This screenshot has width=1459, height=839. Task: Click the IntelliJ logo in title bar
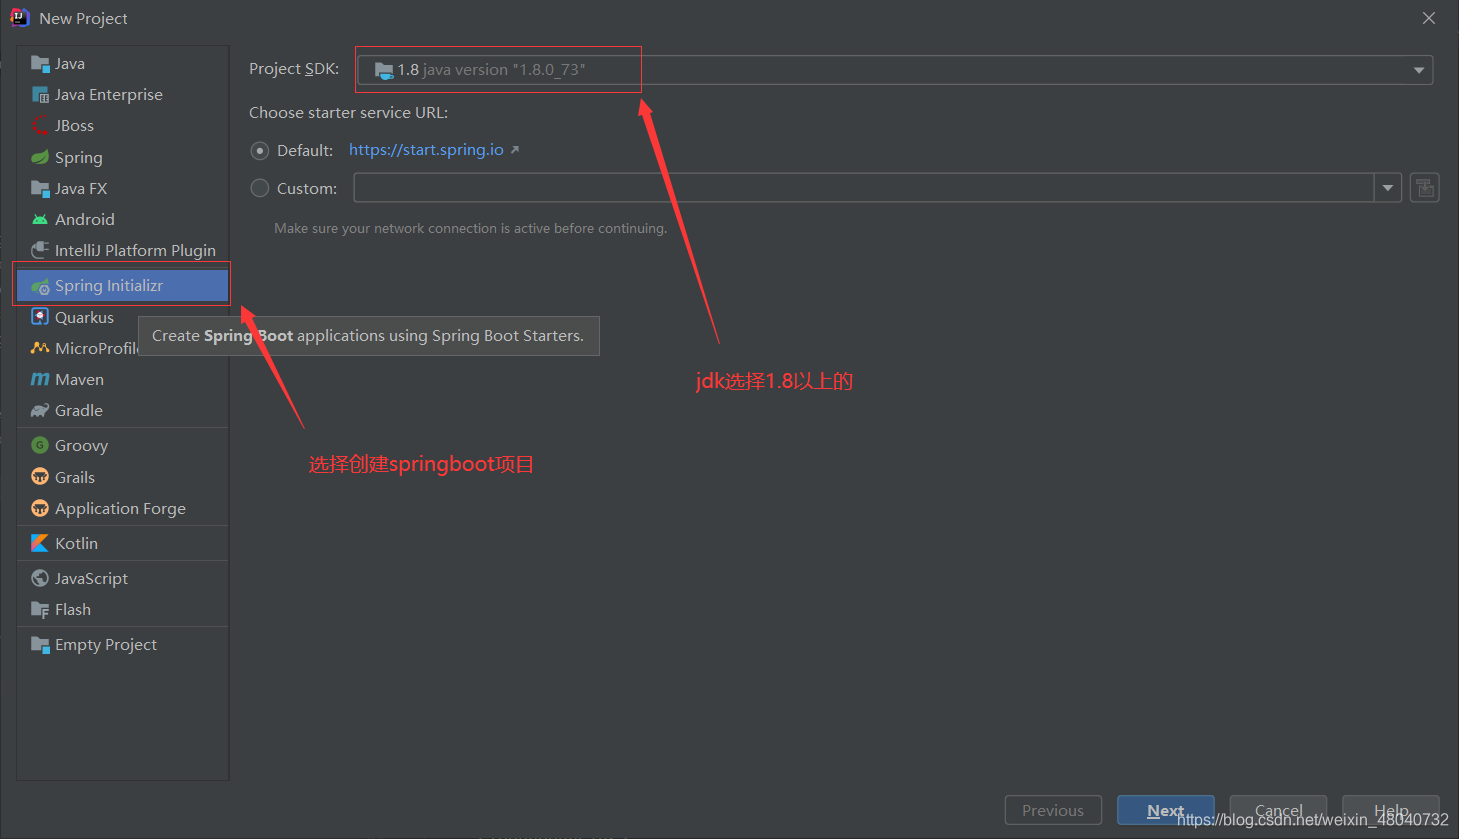(20, 18)
